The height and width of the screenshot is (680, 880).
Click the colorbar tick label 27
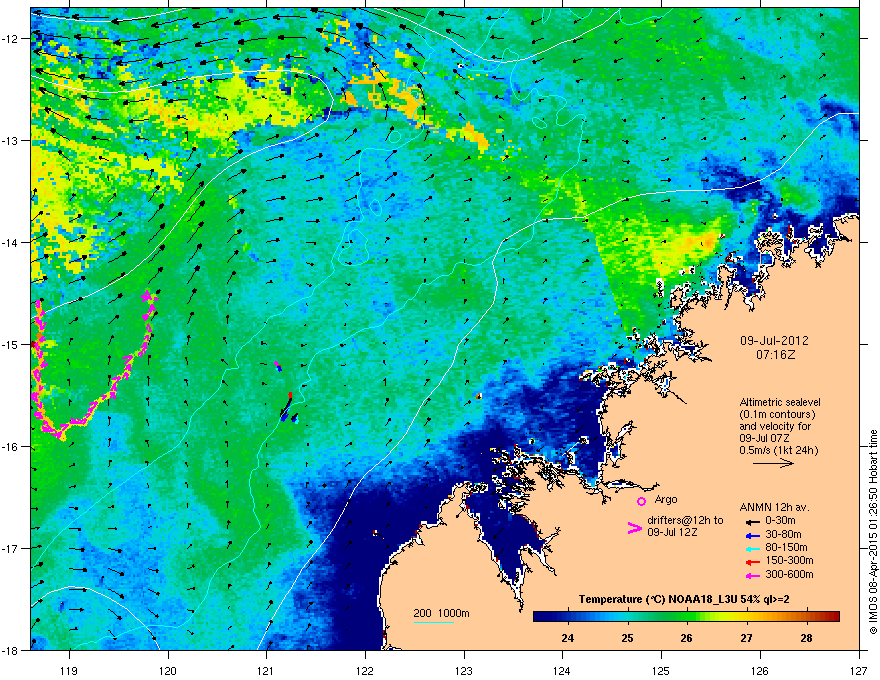(x=746, y=638)
